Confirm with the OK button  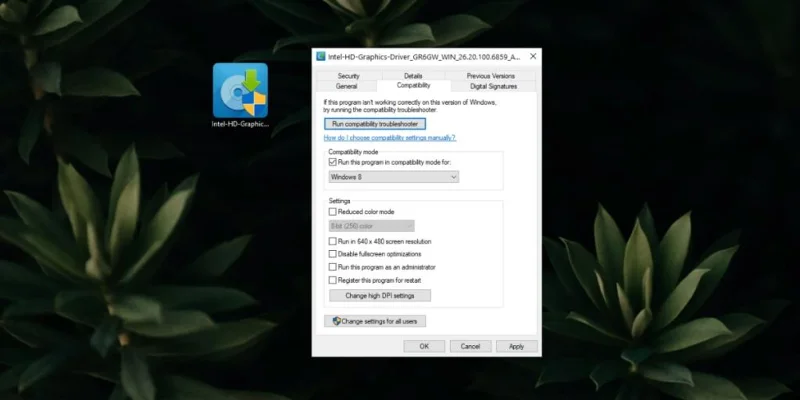[424, 346]
